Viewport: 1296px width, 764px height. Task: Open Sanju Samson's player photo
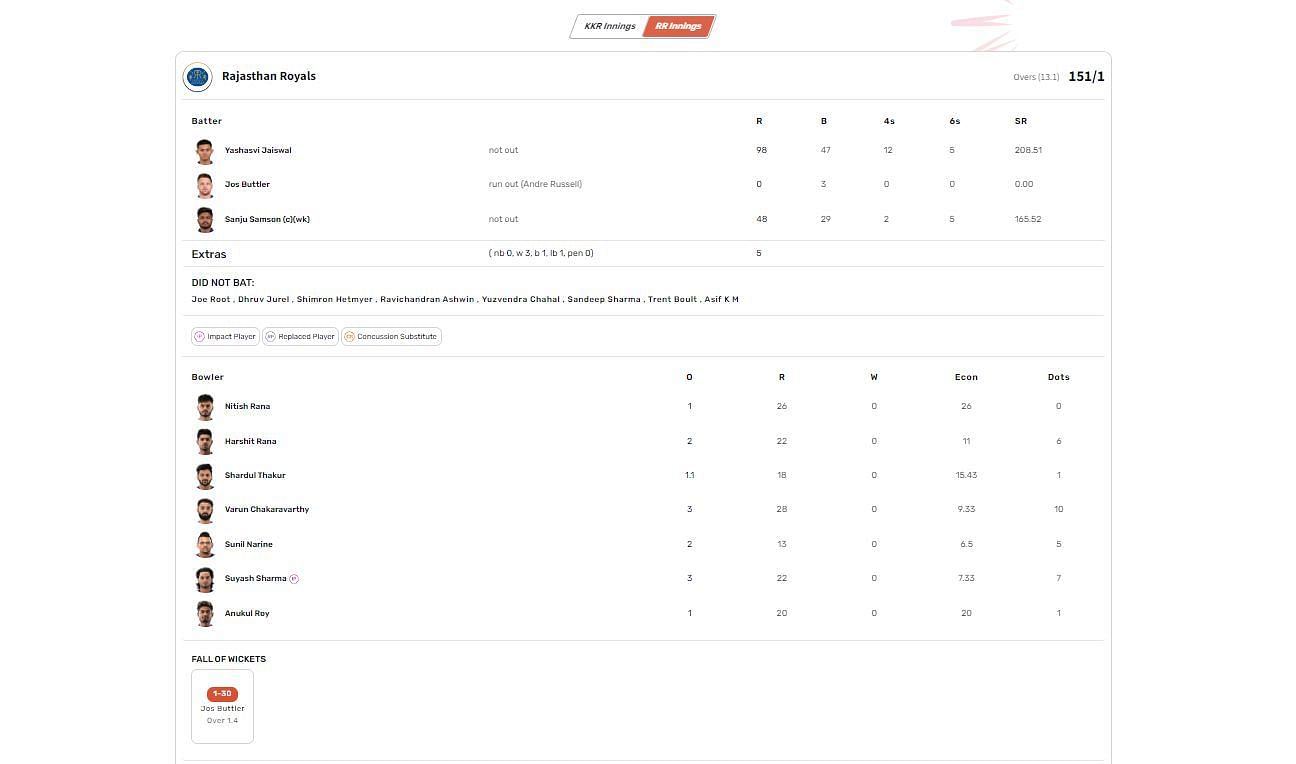[205, 220]
